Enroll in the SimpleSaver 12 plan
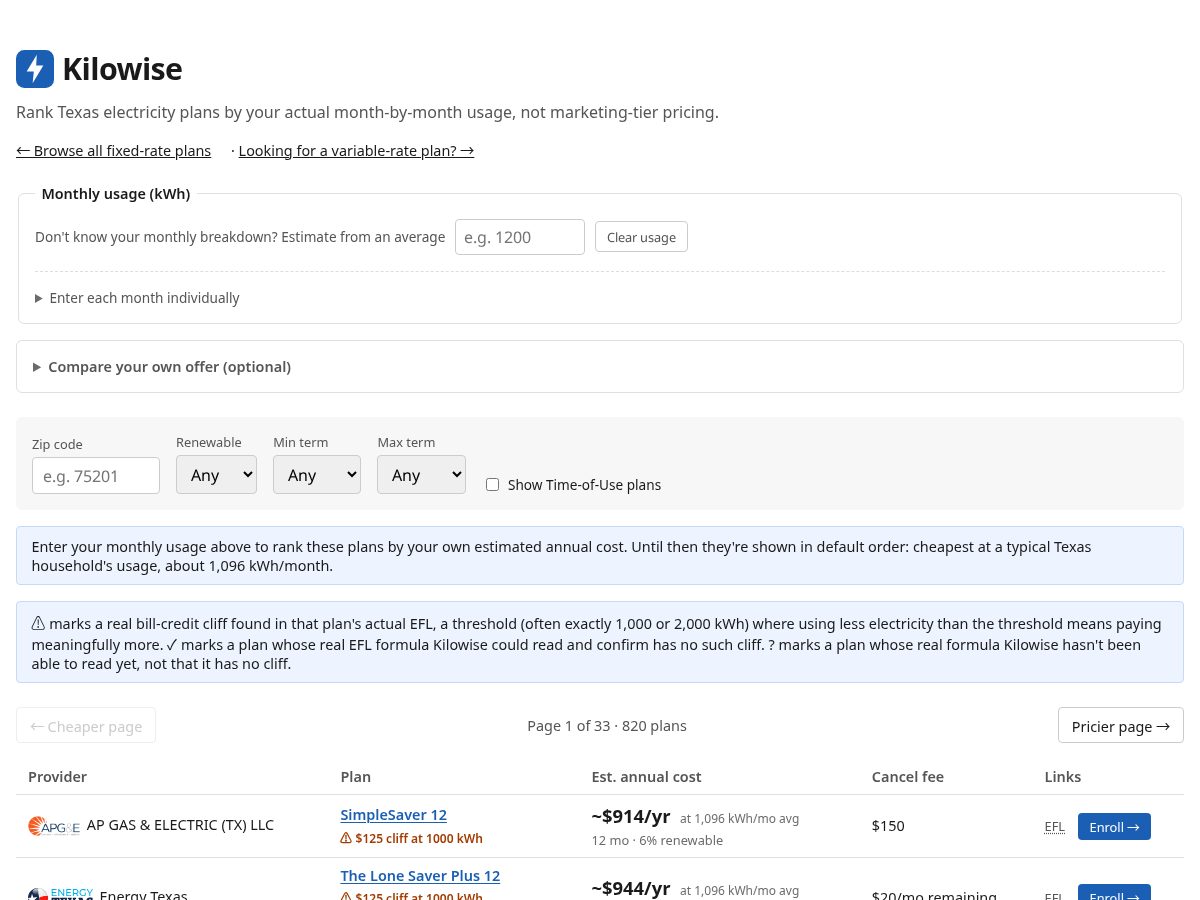The width and height of the screenshot is (1200, 900). pos(1114,827)
